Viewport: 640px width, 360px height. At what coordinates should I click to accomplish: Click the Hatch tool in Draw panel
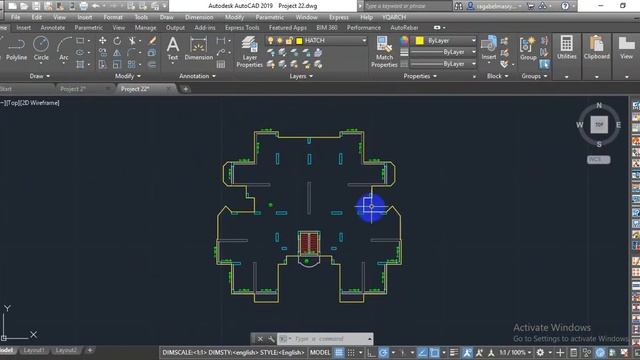(80, 64)
